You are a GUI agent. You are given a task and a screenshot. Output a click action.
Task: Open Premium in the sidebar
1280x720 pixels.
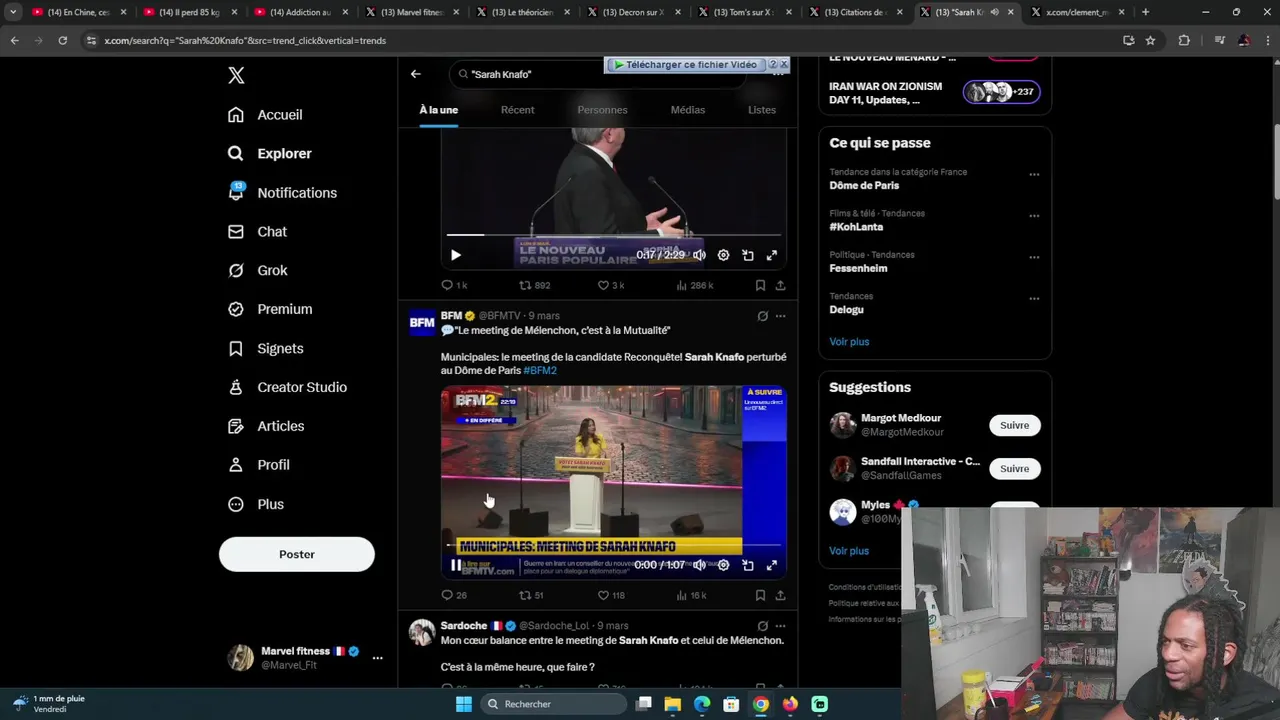coord(270,310)
